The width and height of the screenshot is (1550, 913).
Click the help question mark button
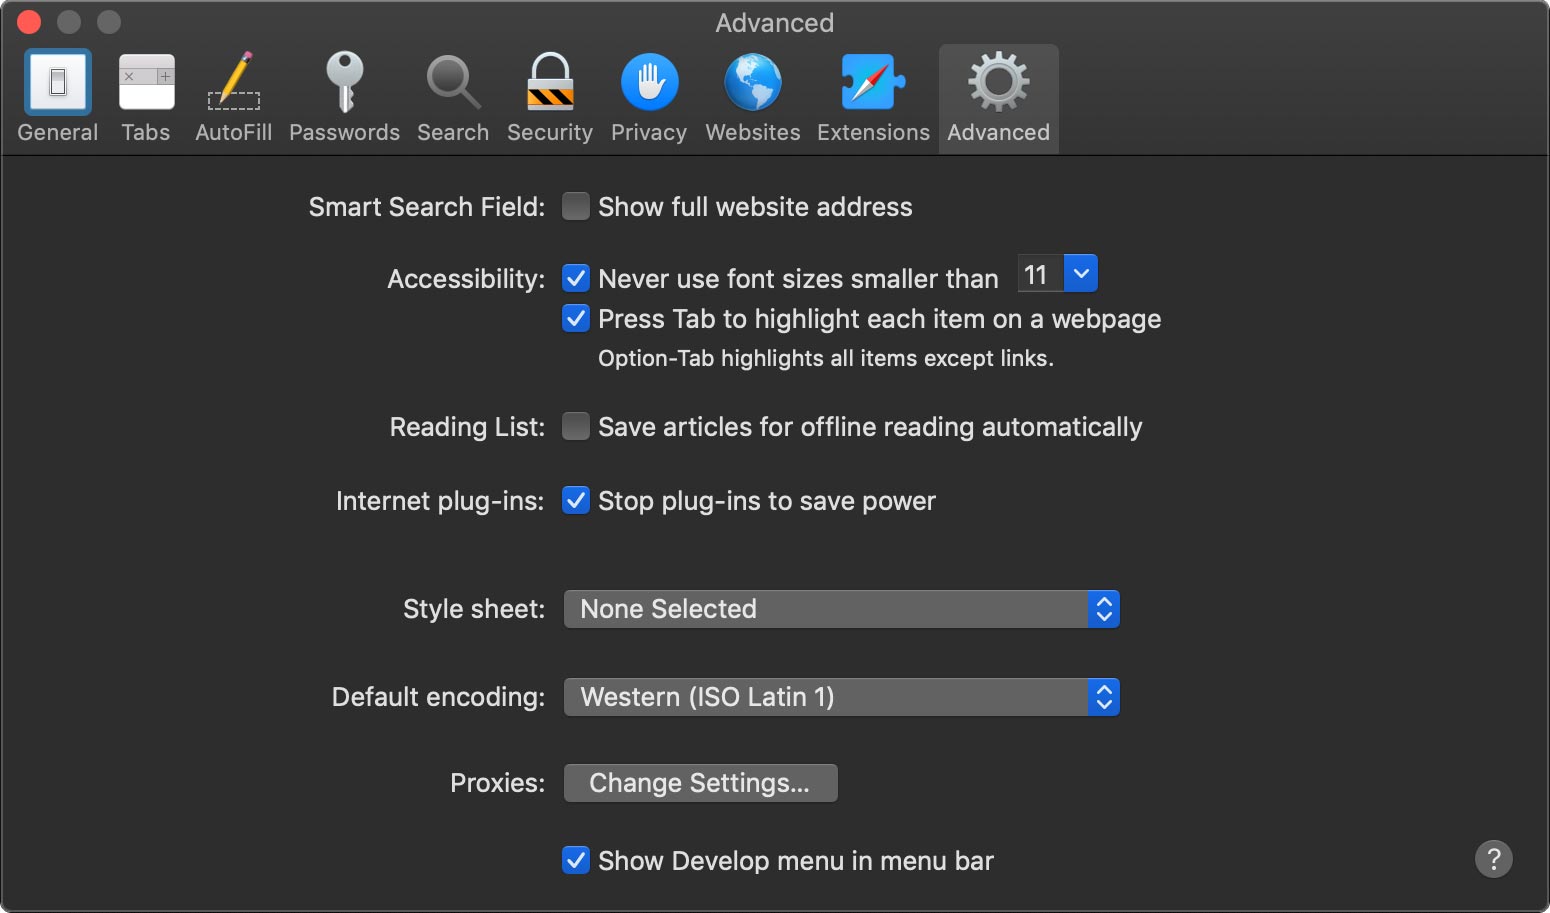pyautogui.click(x=1493, y=859)
